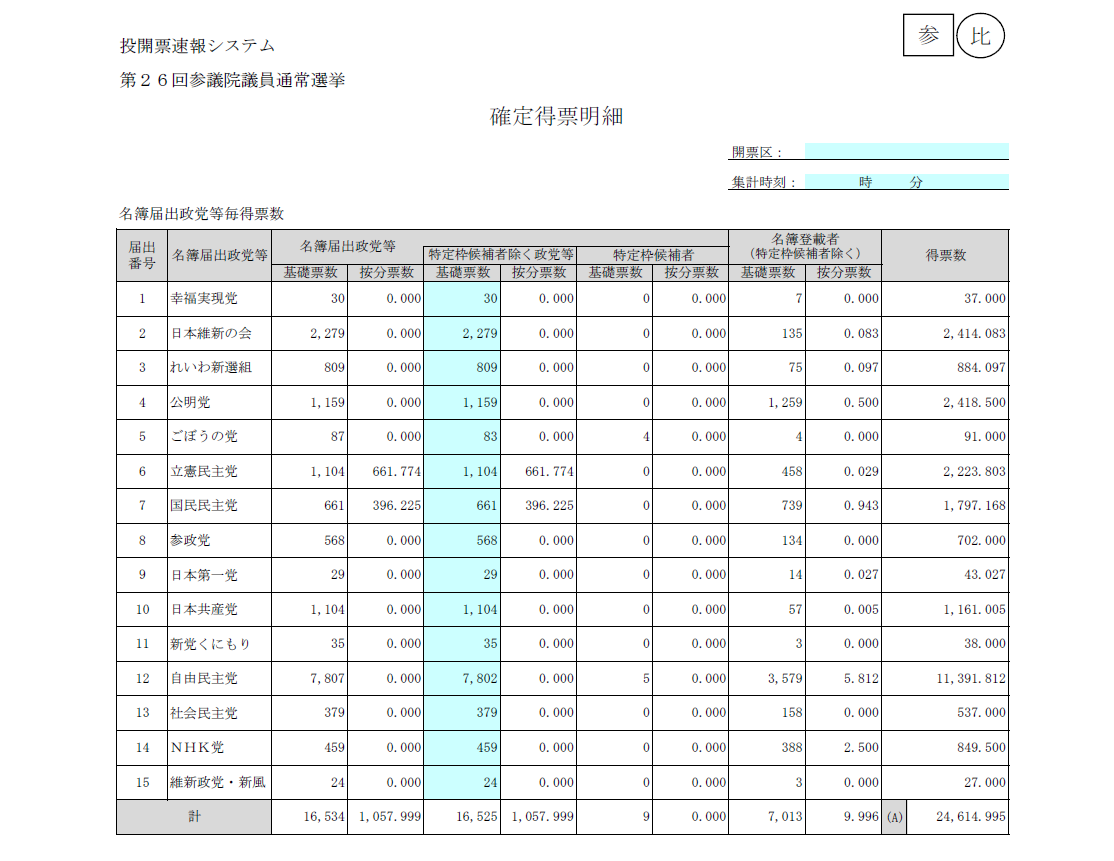Click the 得票数 column header

tap(946, 255)
